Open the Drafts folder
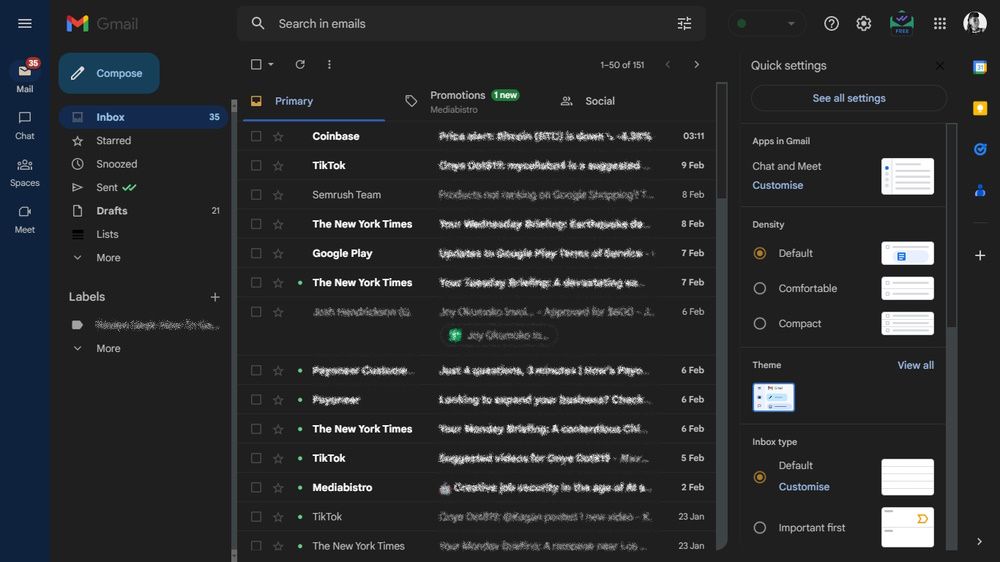Viewport: 1000px width, 562px height. (x=143, y=211)
